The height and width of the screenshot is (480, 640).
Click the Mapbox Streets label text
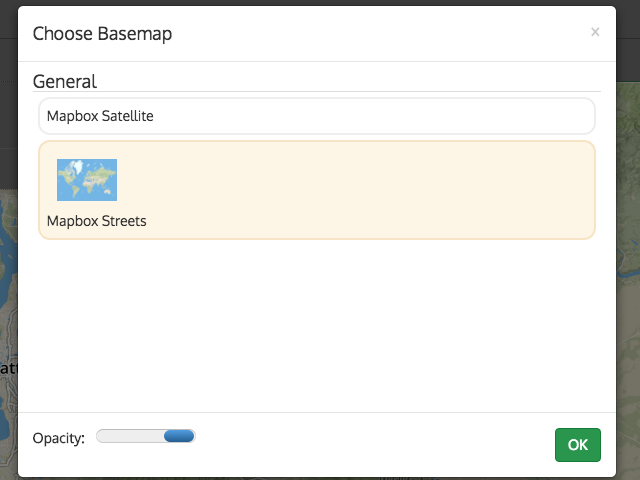(x=97, y=221)
